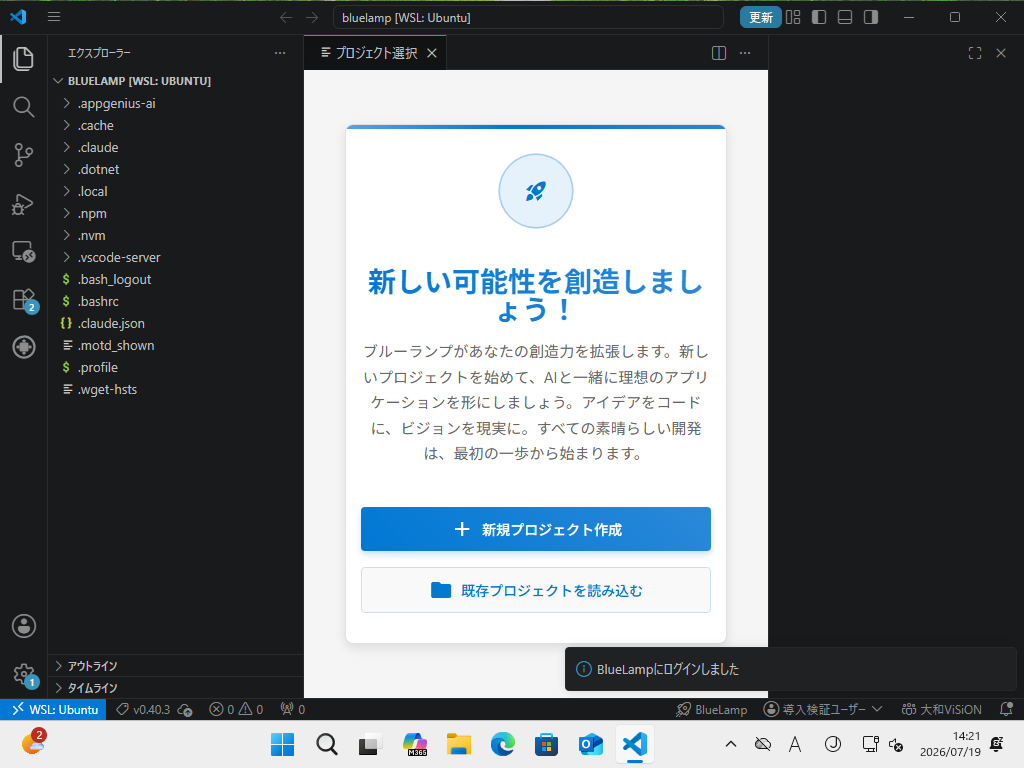Click 新規プロジェクト作成 button
The height and width of the screenshot is (768, 1024).
point(536,529)
